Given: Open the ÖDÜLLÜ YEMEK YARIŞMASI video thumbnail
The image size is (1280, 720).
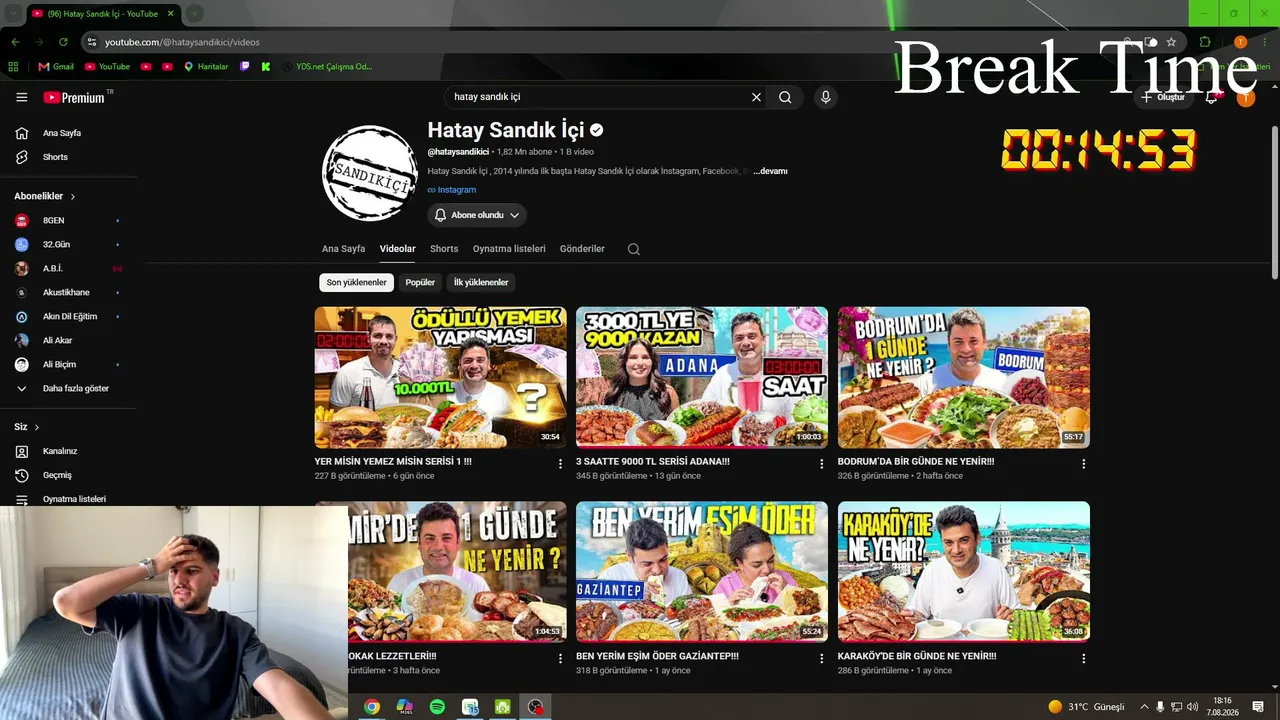Looking at the screenshot, I should click(x=440, y=377).
